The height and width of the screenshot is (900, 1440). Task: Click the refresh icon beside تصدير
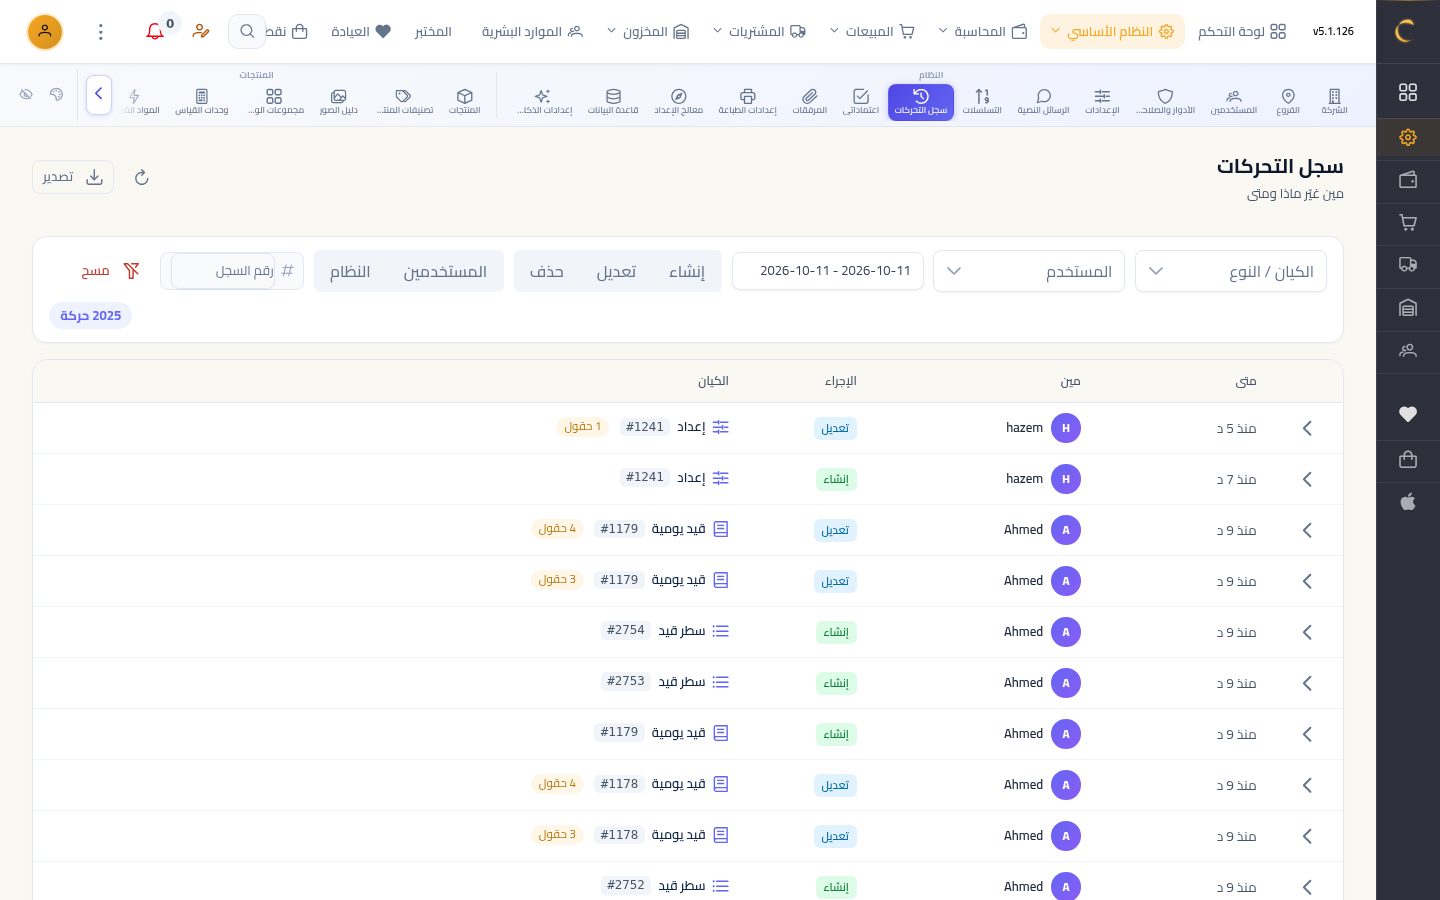click(141, 177)
